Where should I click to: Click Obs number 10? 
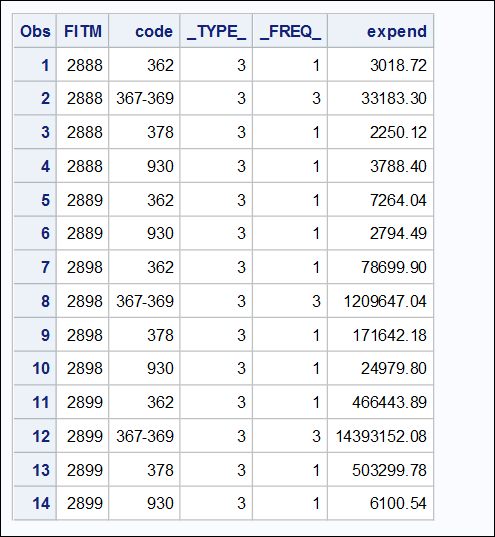coord(41,368)
